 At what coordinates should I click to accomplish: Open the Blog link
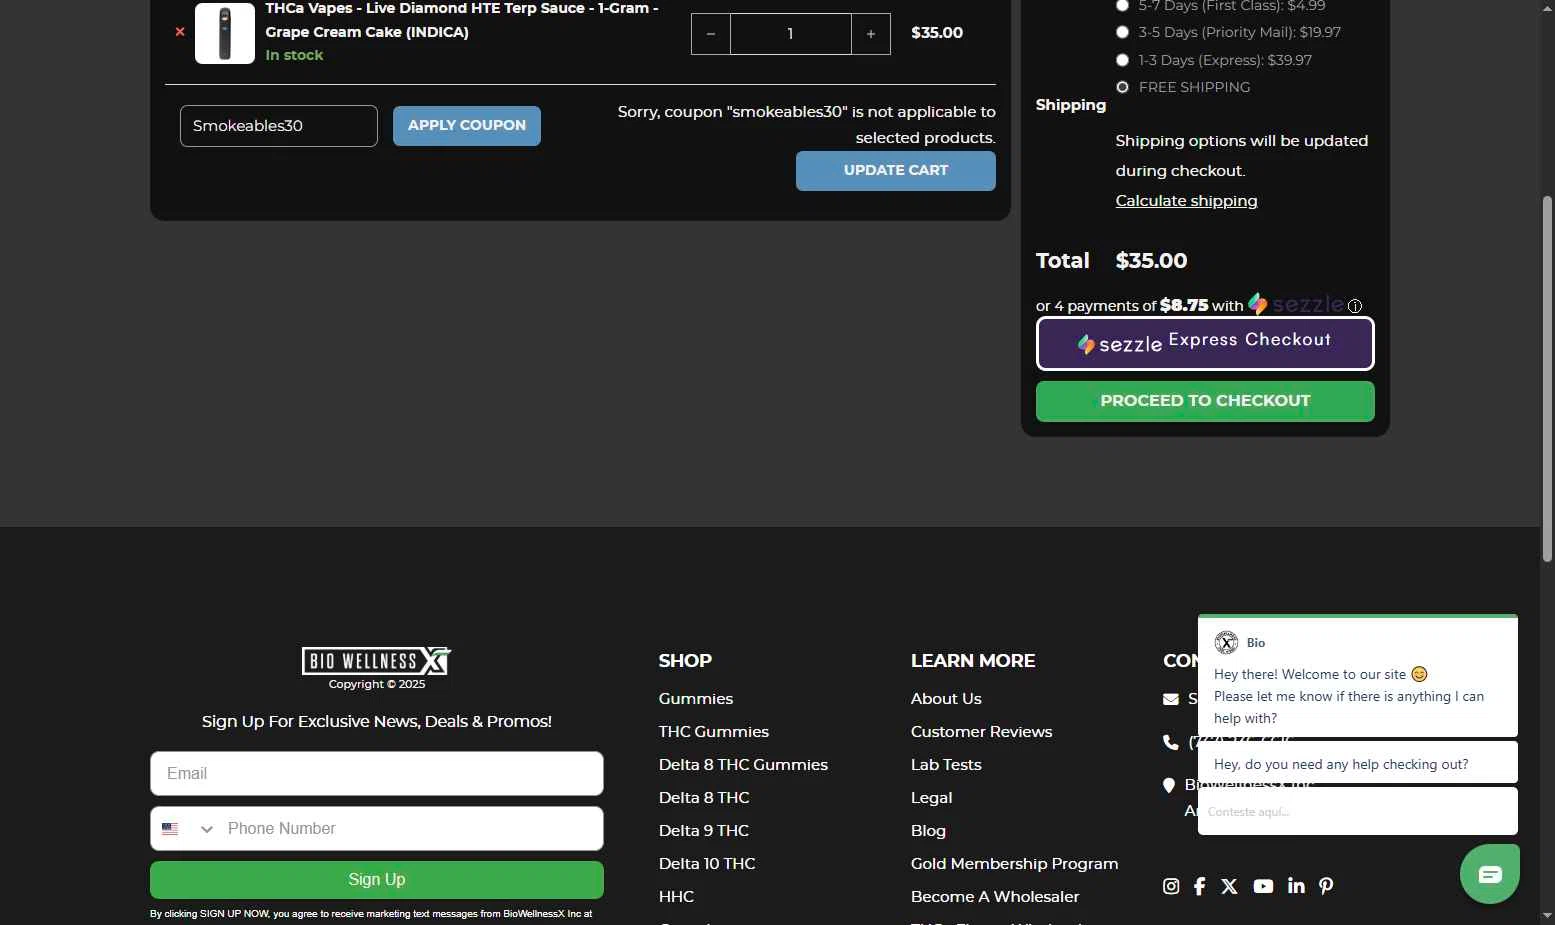928,831
